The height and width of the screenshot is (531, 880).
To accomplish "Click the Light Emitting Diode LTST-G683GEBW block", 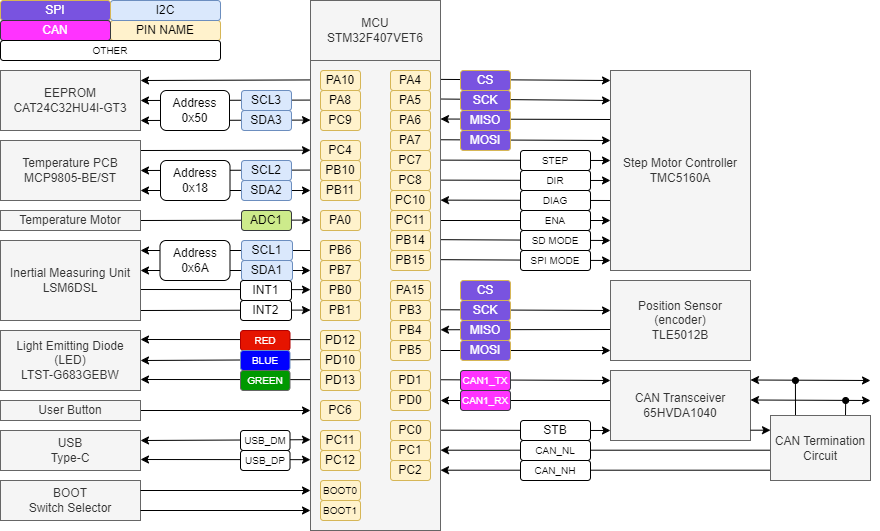I will pyautogui.click(x=70, y=360).
